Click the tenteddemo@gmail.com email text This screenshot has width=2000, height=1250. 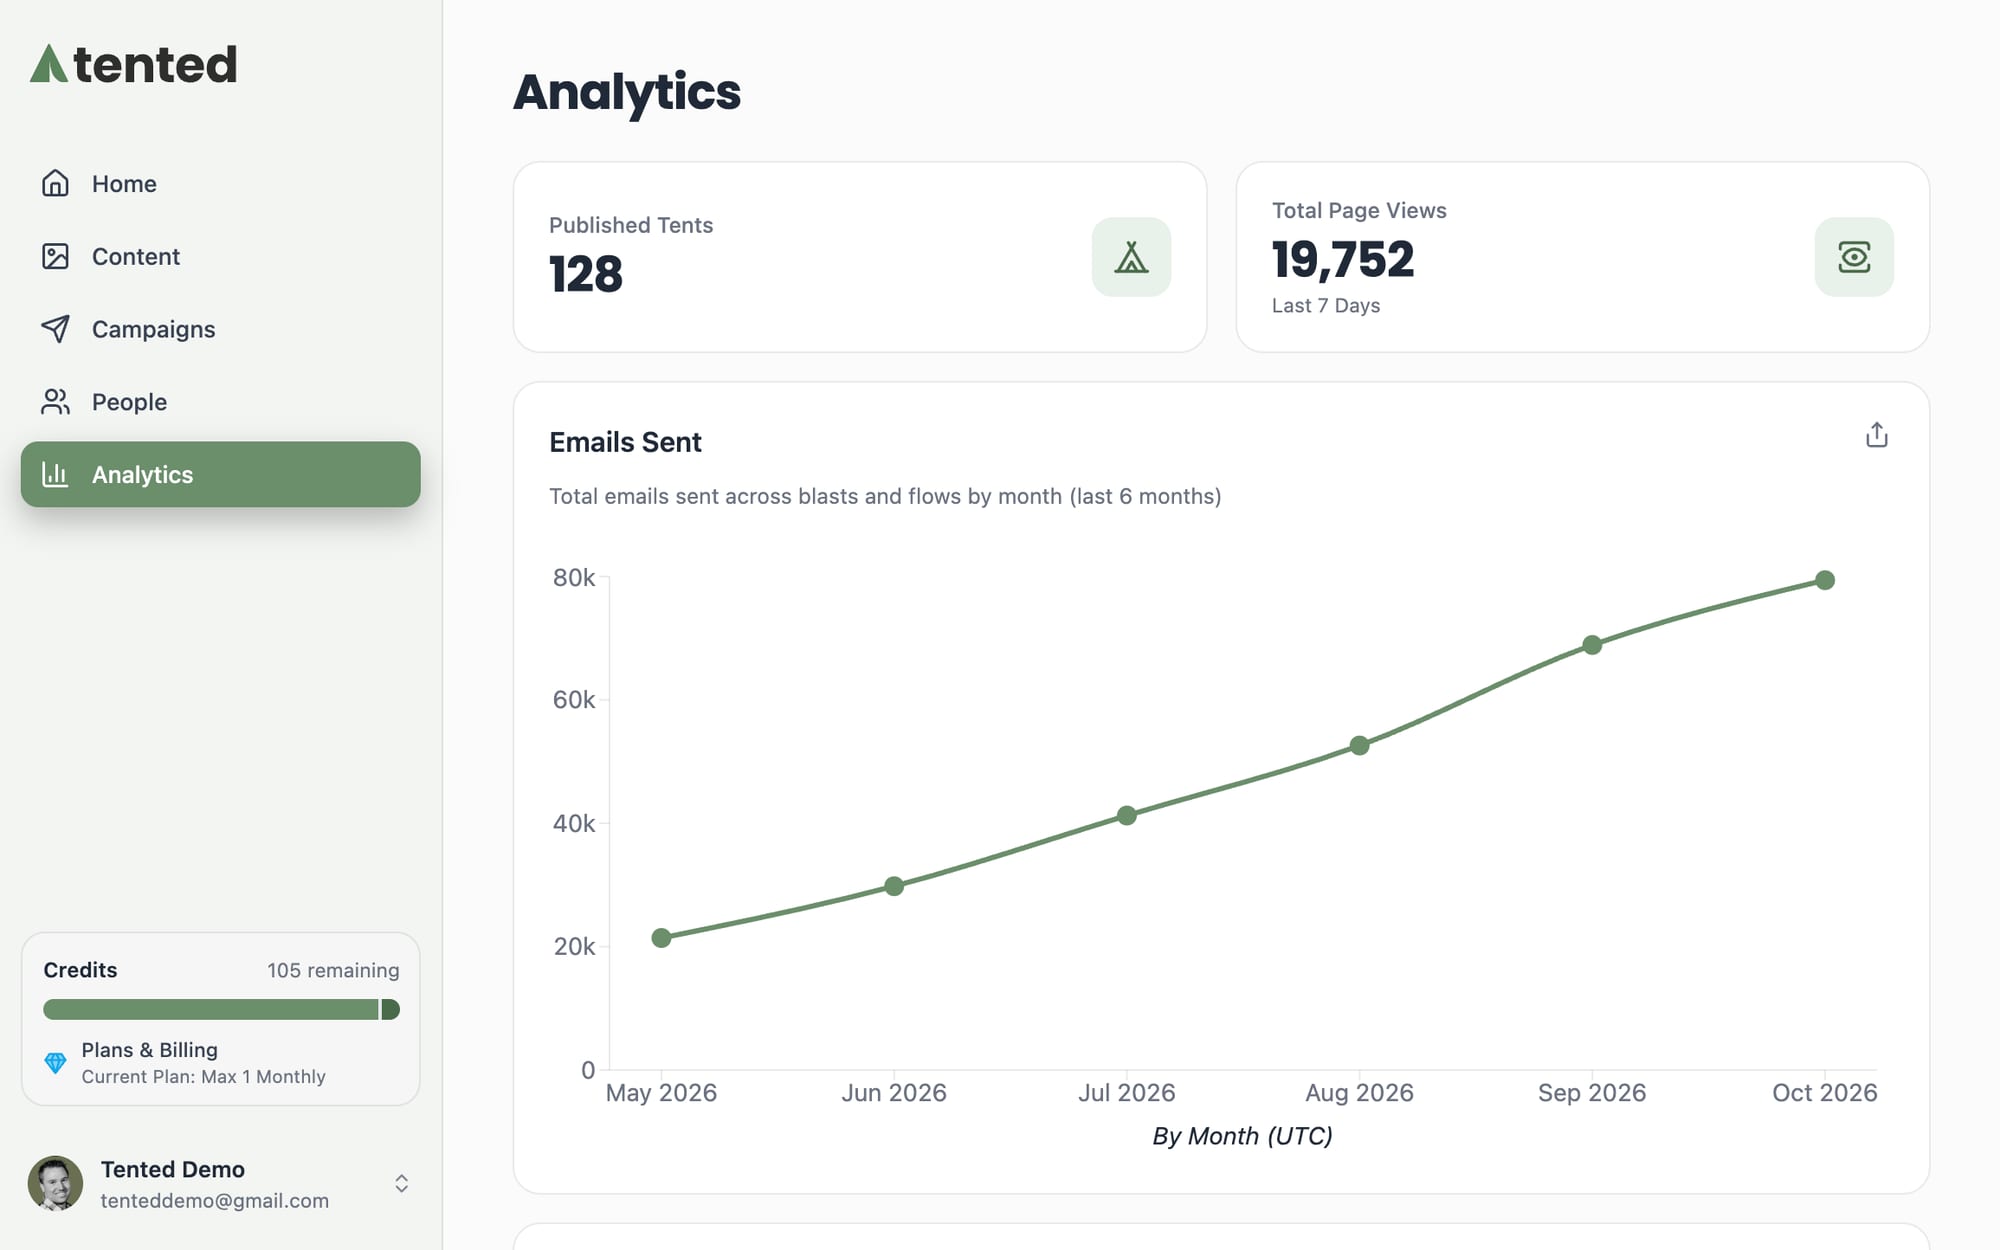click(214, 1201)
